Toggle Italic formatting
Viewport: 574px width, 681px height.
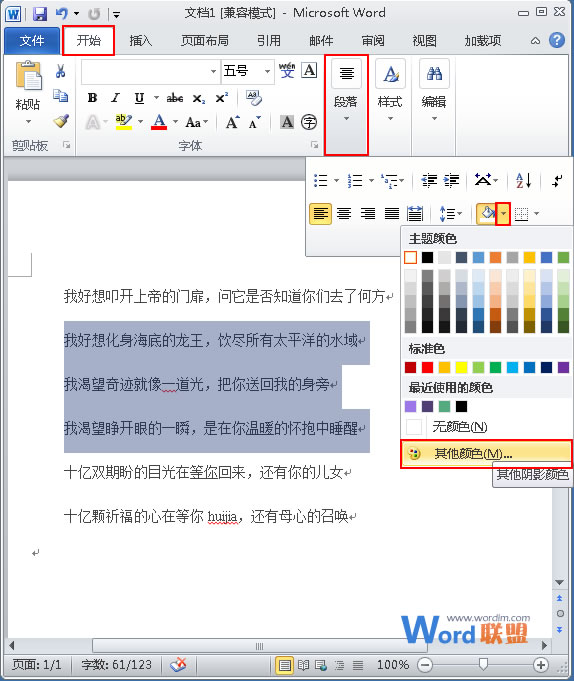(x=115, y=98)
